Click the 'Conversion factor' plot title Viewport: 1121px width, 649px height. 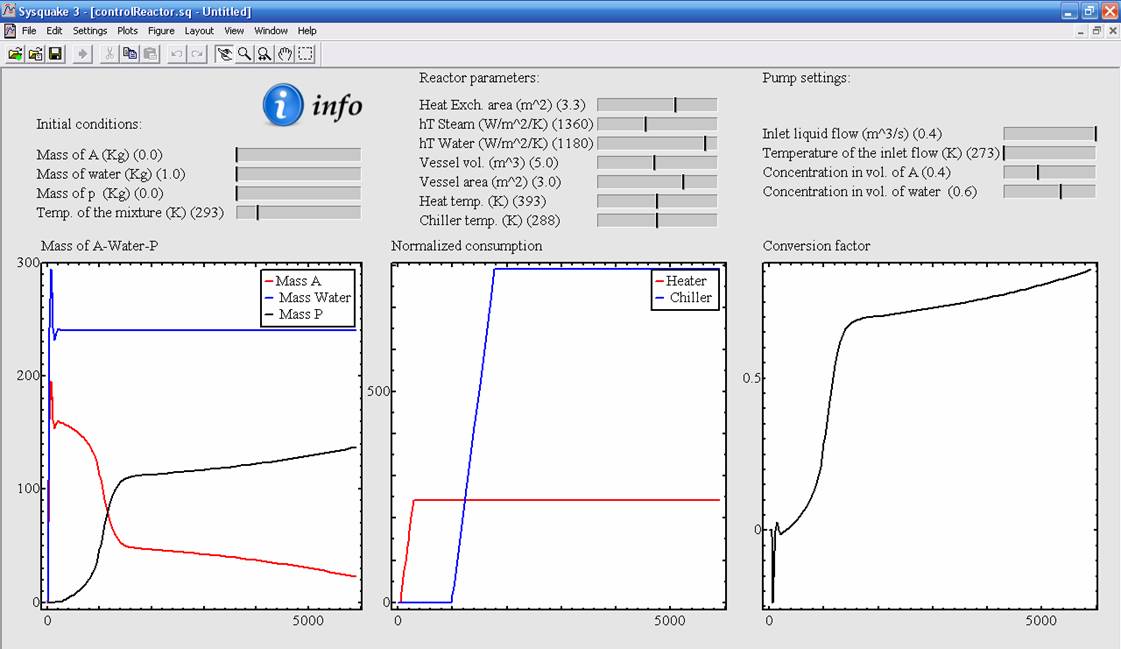pyautogui.click(x=816, y=246)
